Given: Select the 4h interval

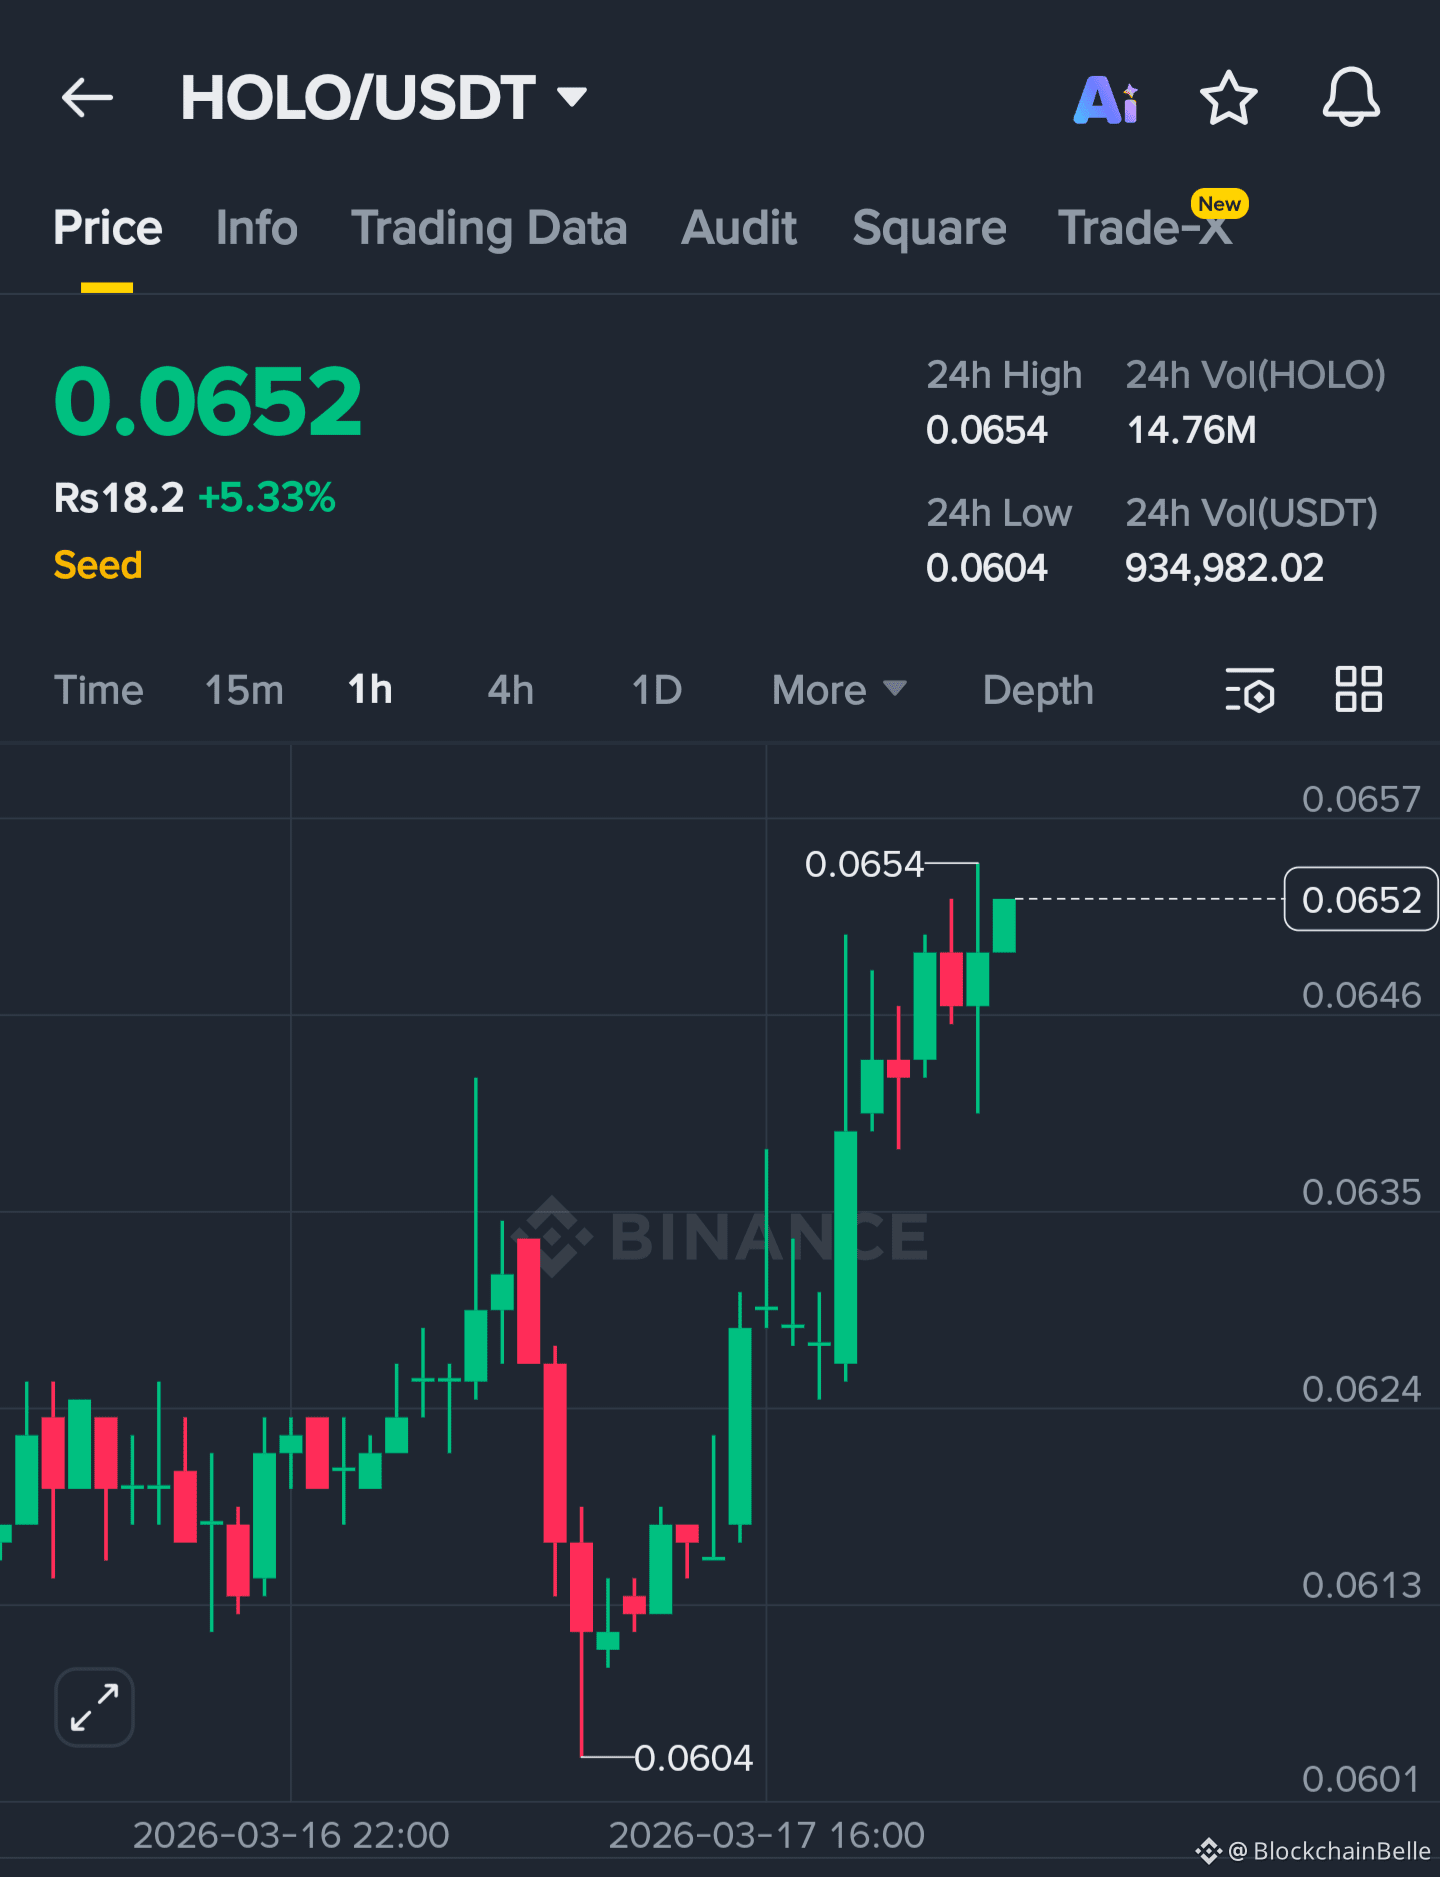Looking at the screenshot, I should click(510, 690).
